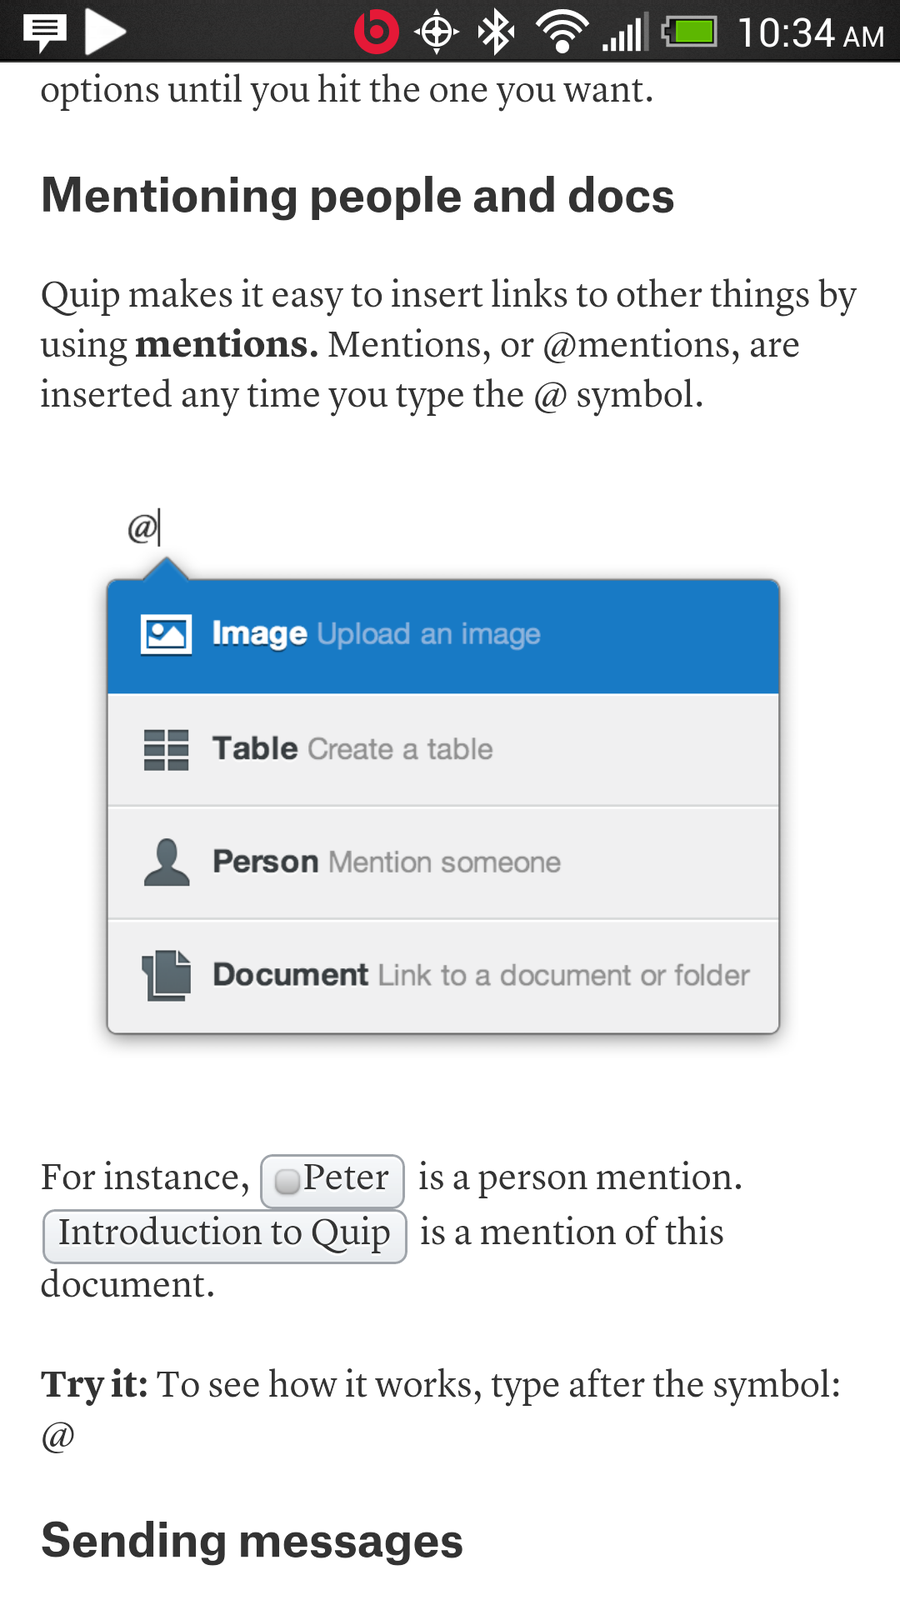The width and height of the screenshot is (900, 1600).
Task: Select the Image upload icon in the mention menu
Action: pyautogui.click(x=166, y=633)
